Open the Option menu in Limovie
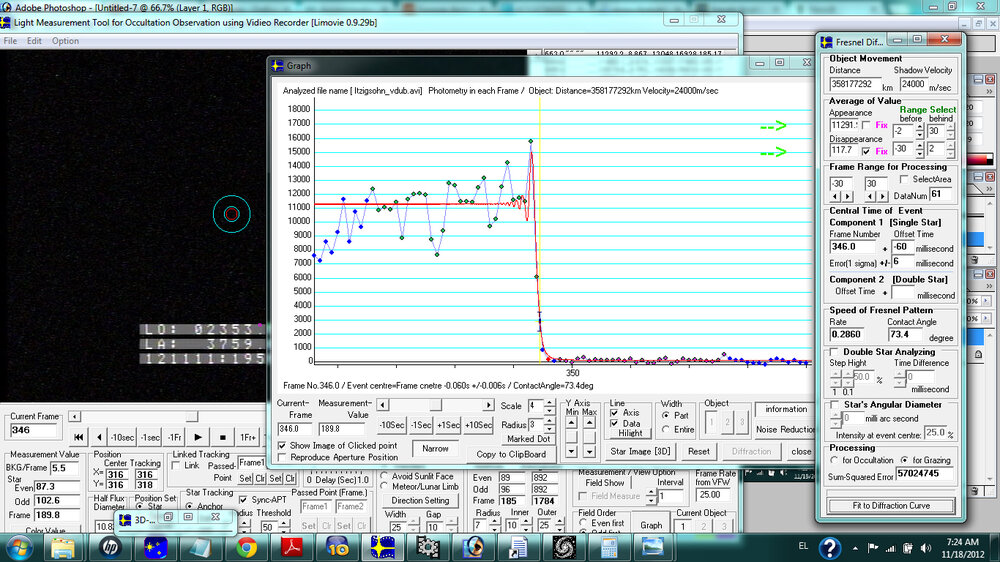1000x562 pixels. click(x=65, y=41)
